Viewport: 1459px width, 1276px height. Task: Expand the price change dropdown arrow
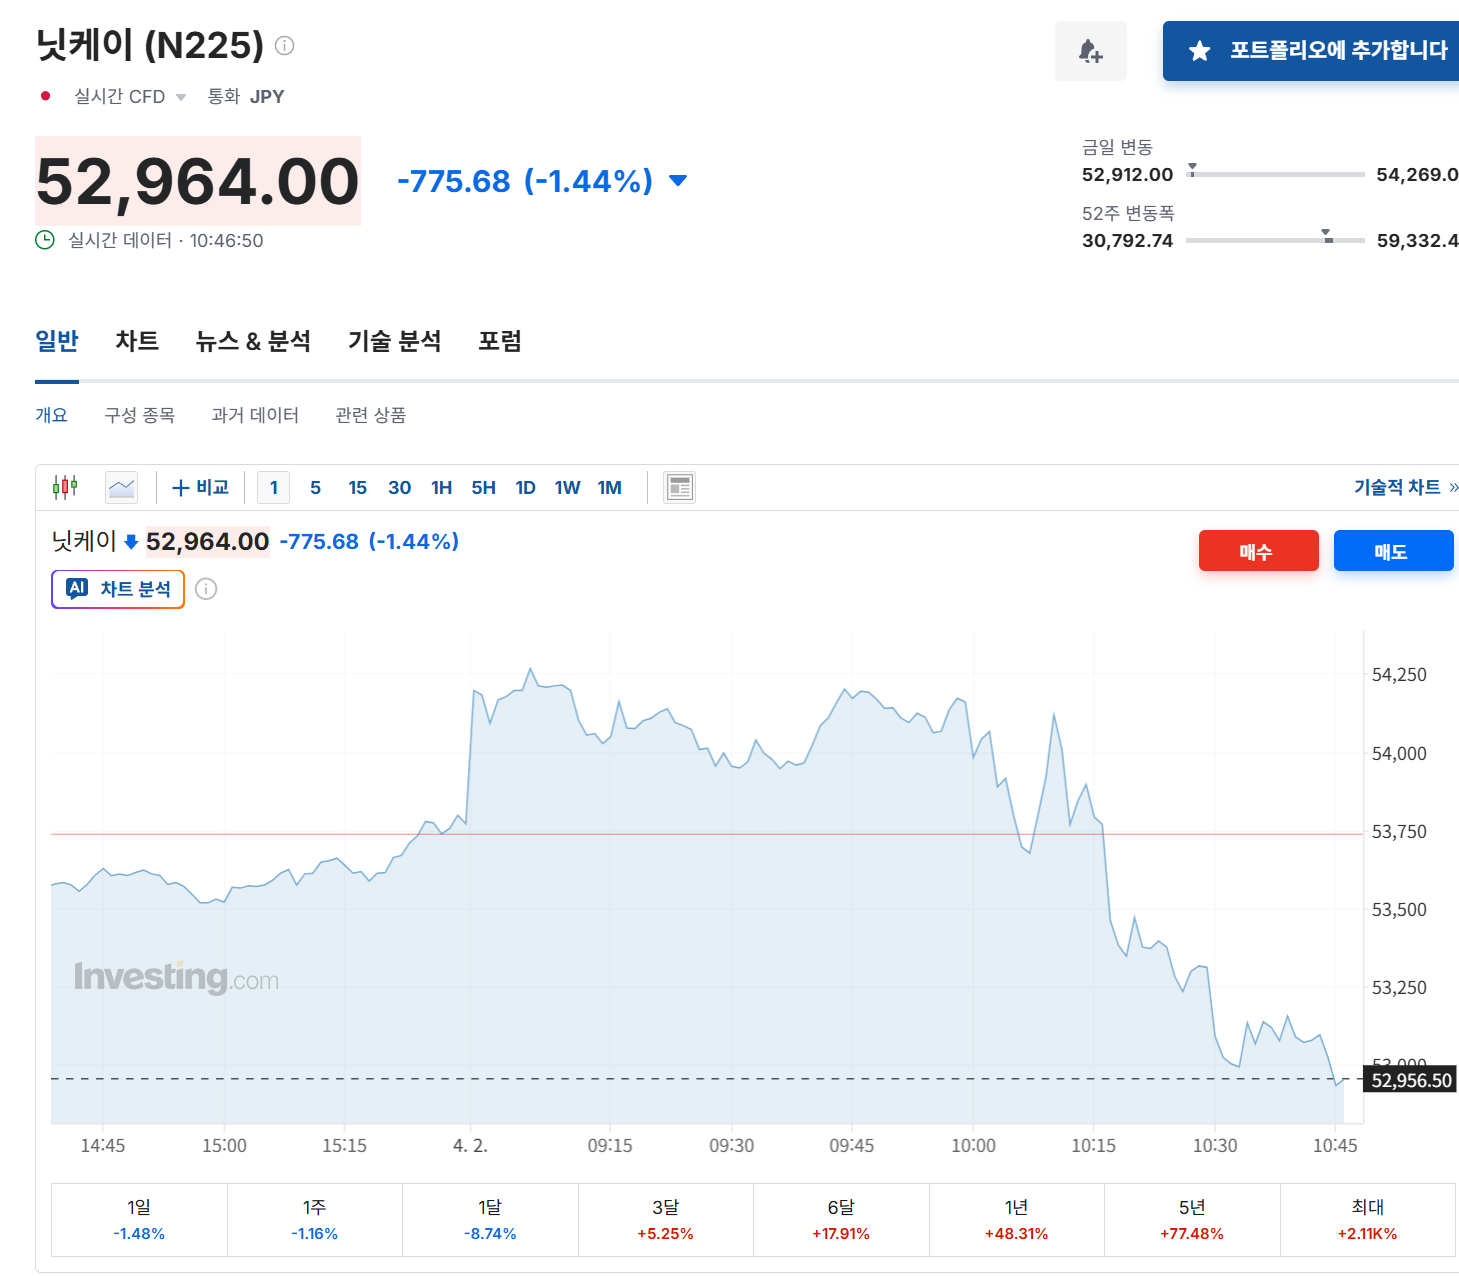click(678, 181)
